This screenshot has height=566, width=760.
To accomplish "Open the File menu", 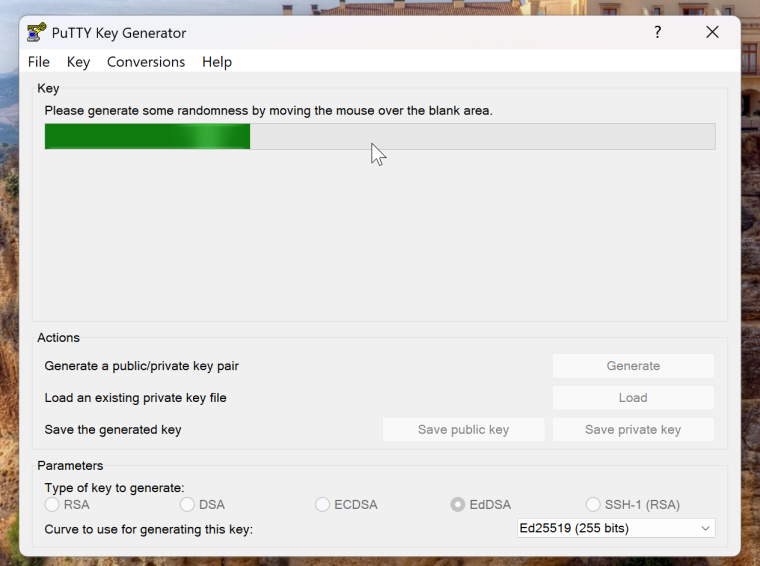I will coord(39,62).
